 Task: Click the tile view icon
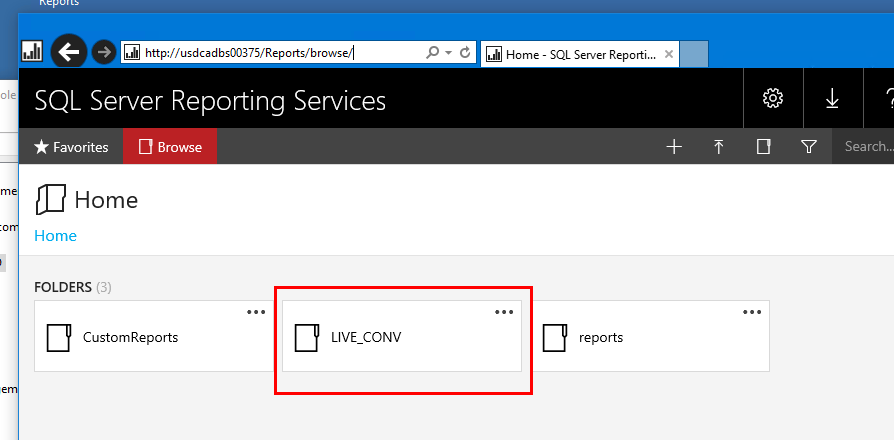[764, 147]
